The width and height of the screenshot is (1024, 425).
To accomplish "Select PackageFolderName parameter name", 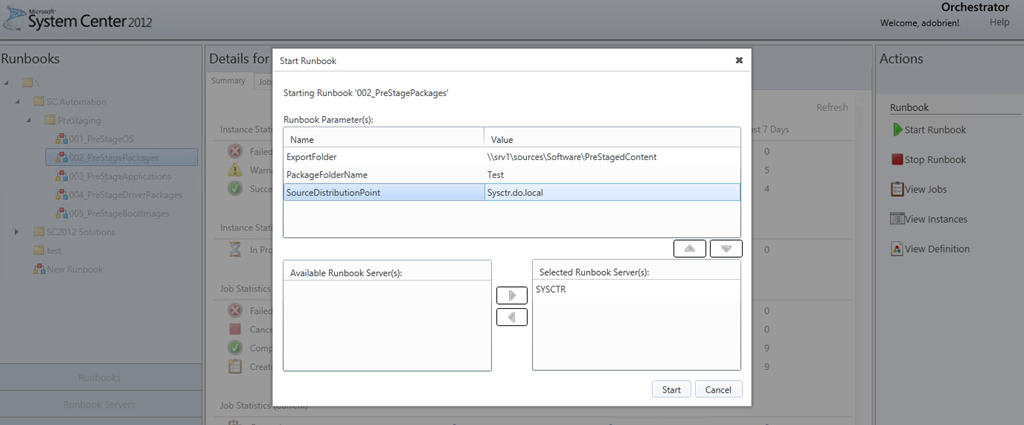I will 384,174.
